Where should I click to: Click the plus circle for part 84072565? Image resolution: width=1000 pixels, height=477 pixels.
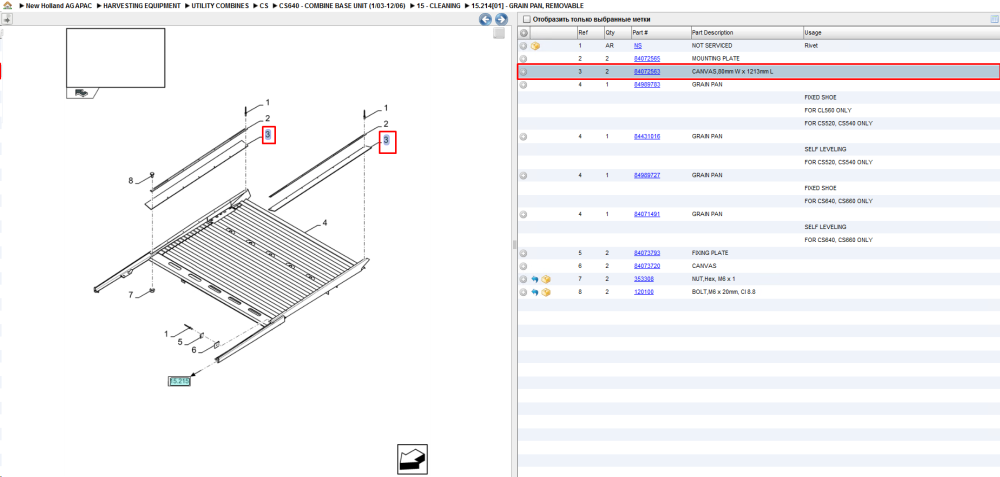pos(524,59)
